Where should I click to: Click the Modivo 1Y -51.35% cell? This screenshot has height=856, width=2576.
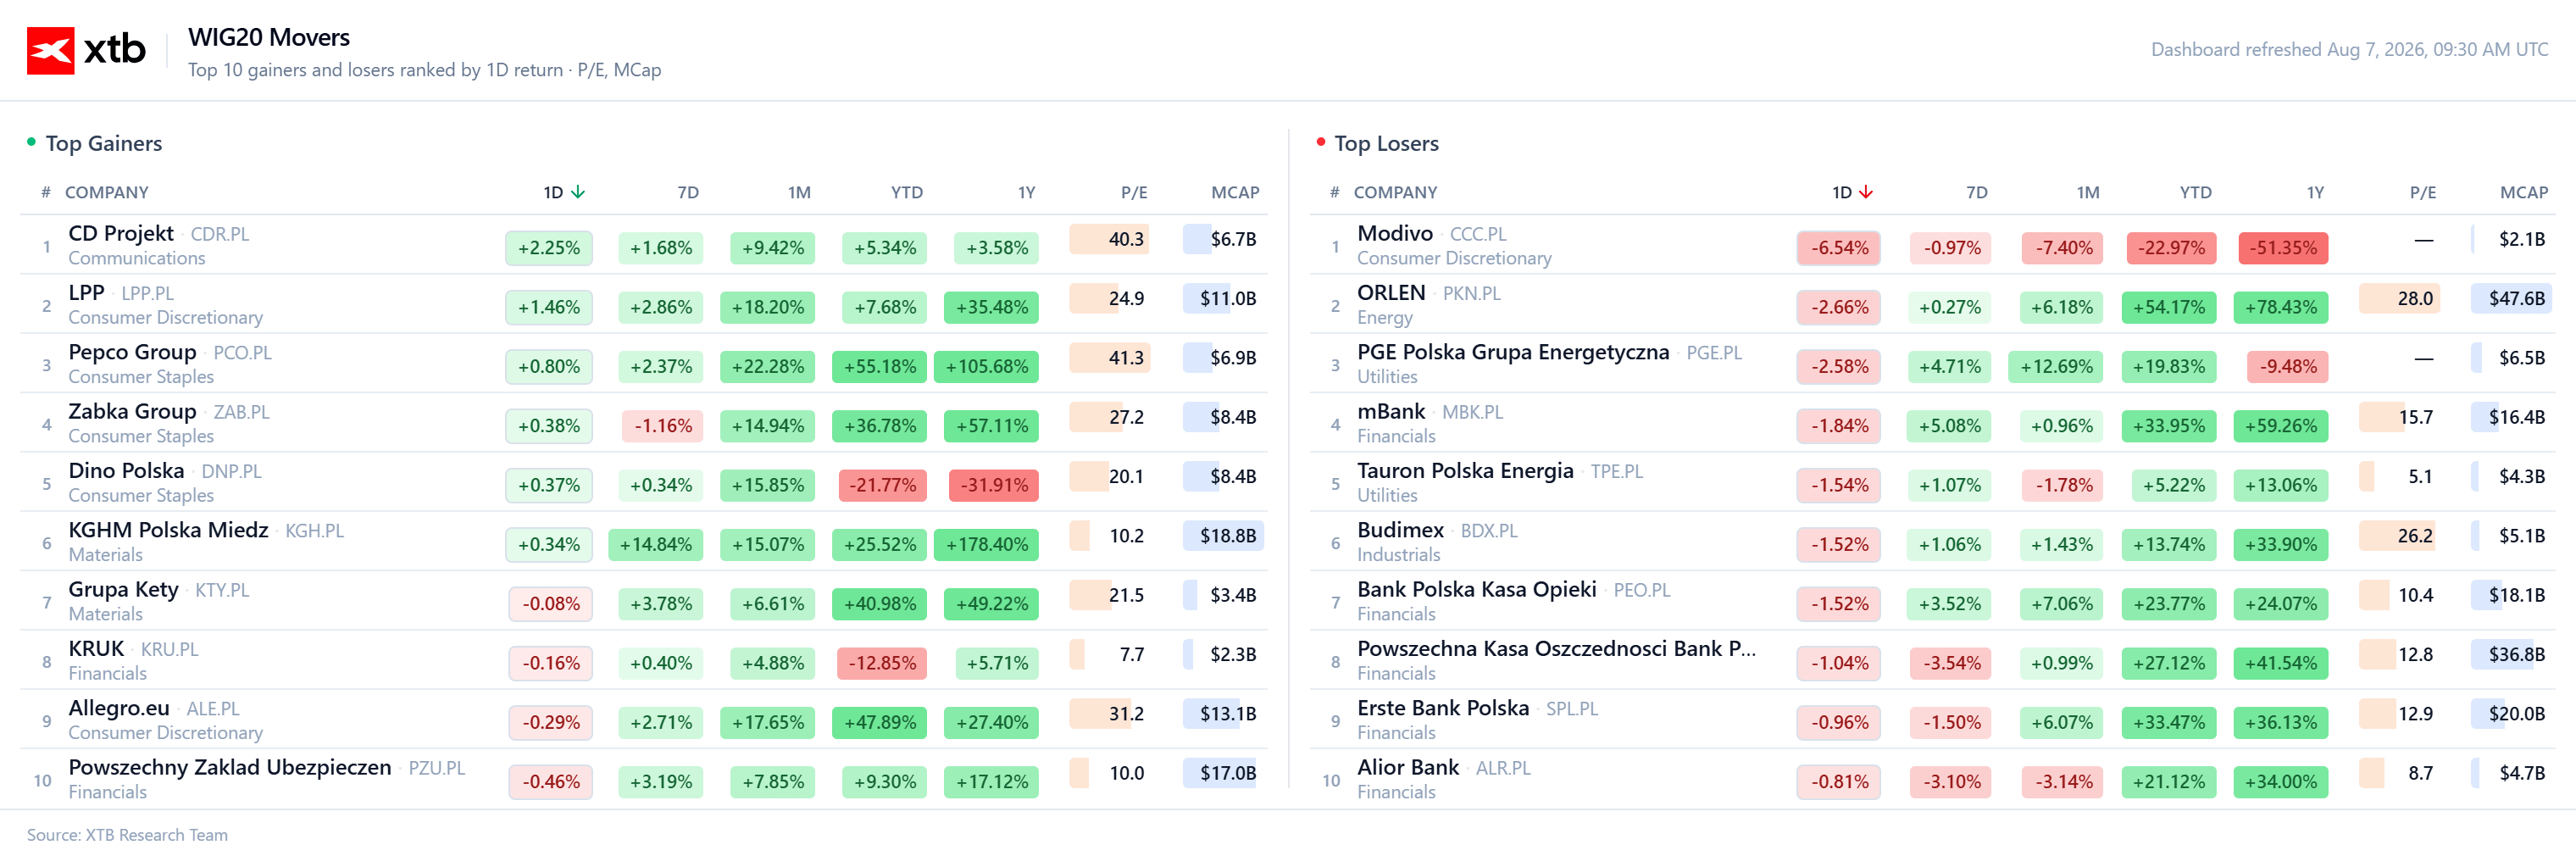tap(2283, 248)
